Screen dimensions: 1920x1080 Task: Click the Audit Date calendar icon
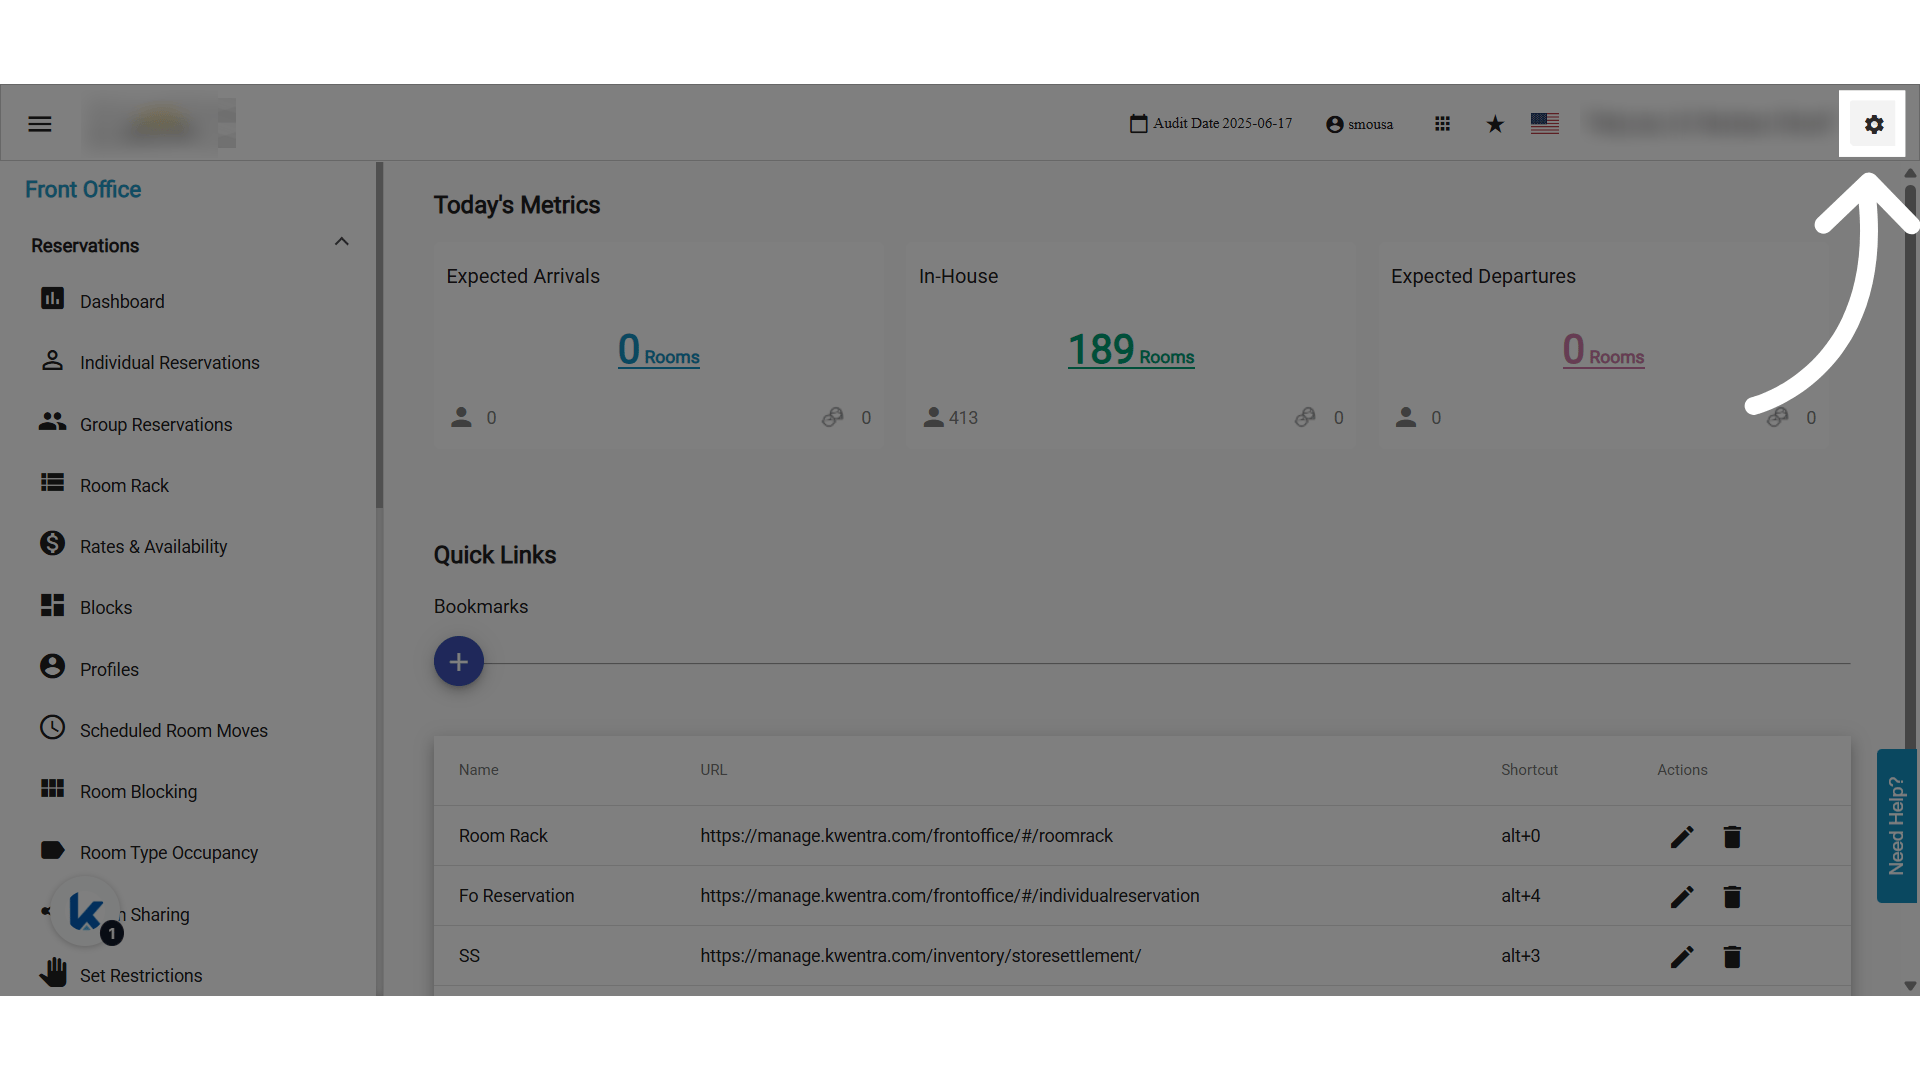[1139, 123]
